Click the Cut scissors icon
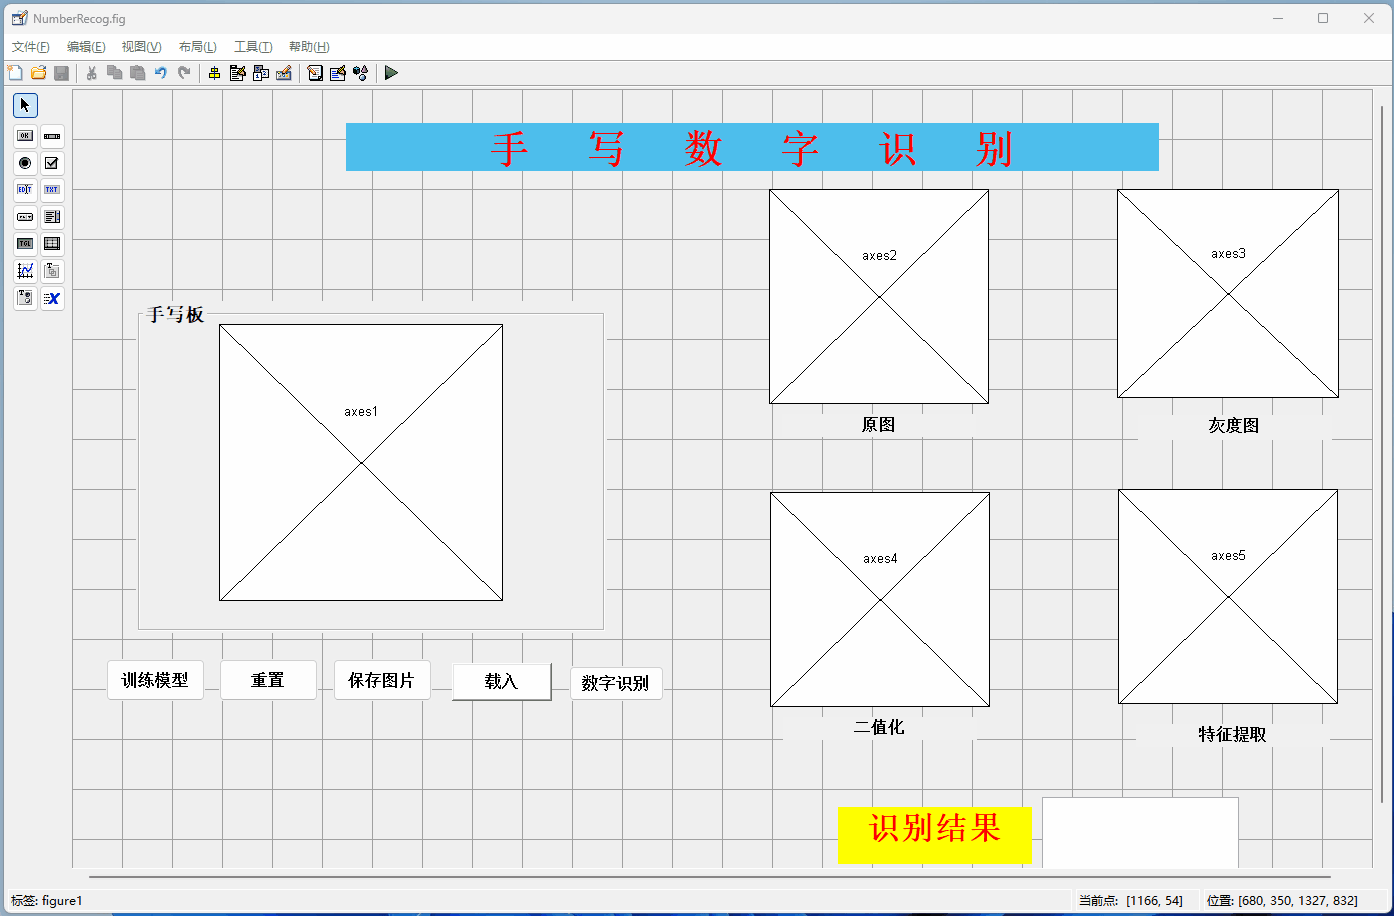The height and width of the screenshot is (916, 1394). pyautogui.click(x=92, y=73)
